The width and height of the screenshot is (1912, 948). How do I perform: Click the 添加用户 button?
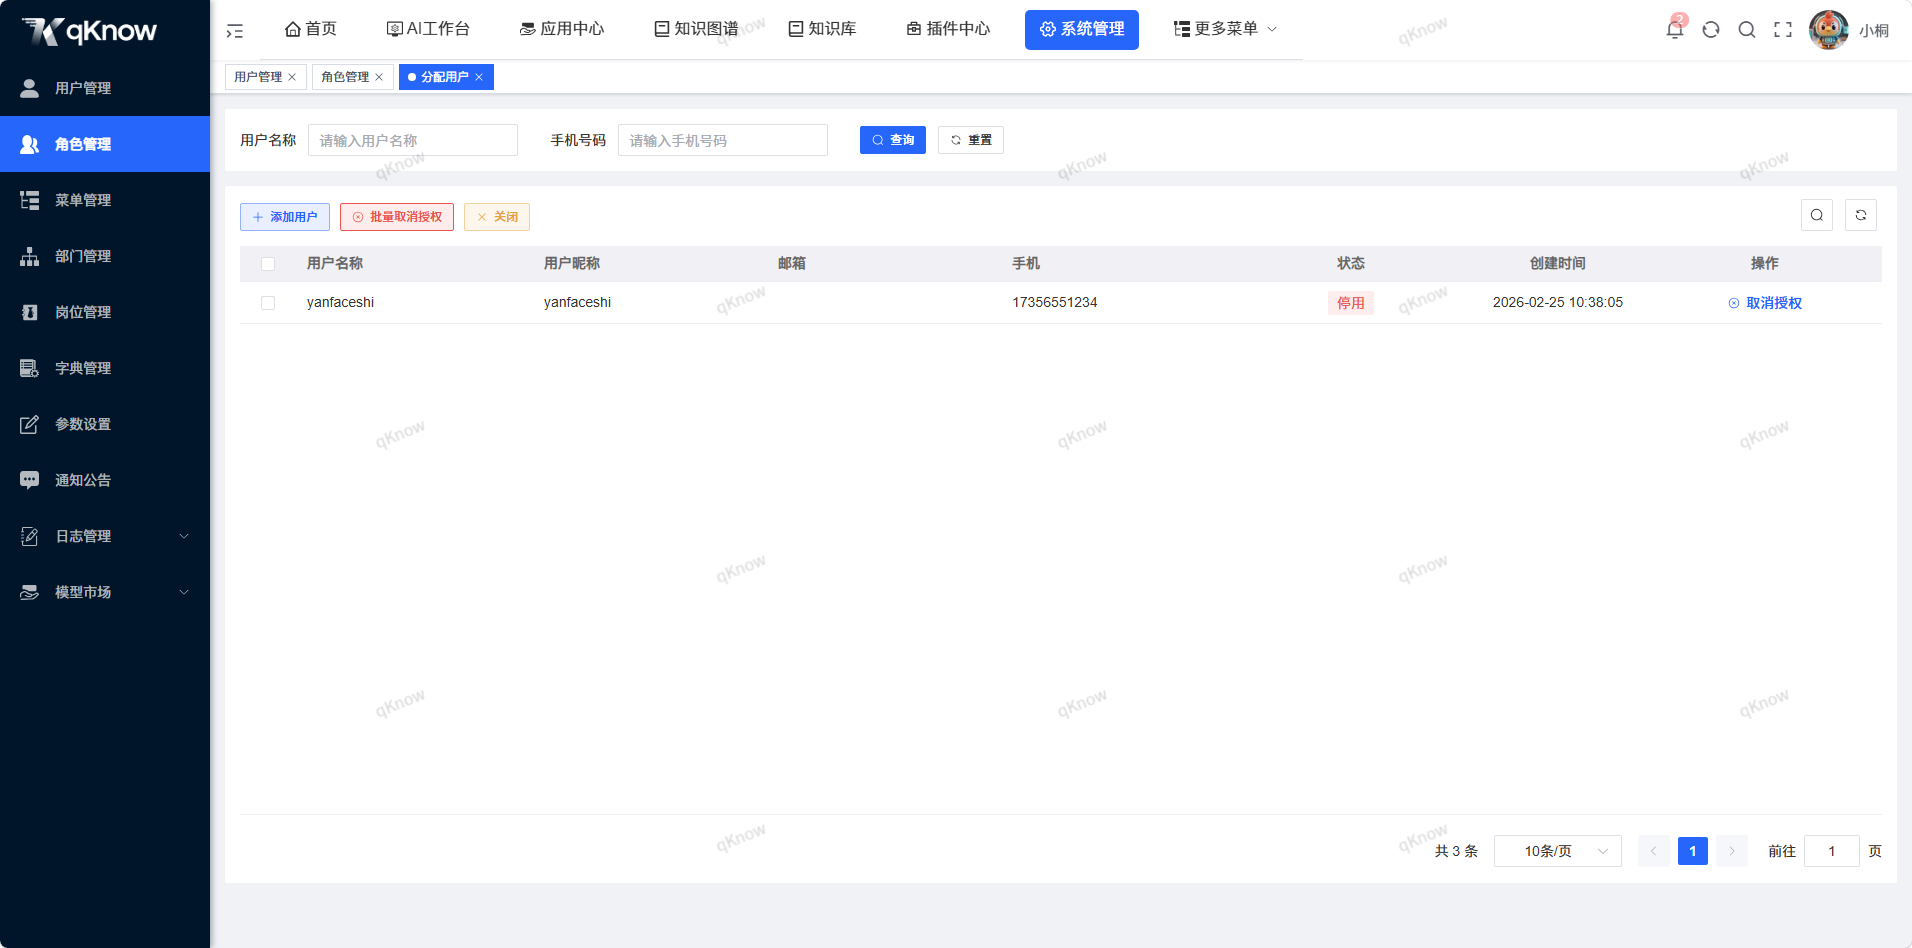pyautogui.click(x=285, y=217)
